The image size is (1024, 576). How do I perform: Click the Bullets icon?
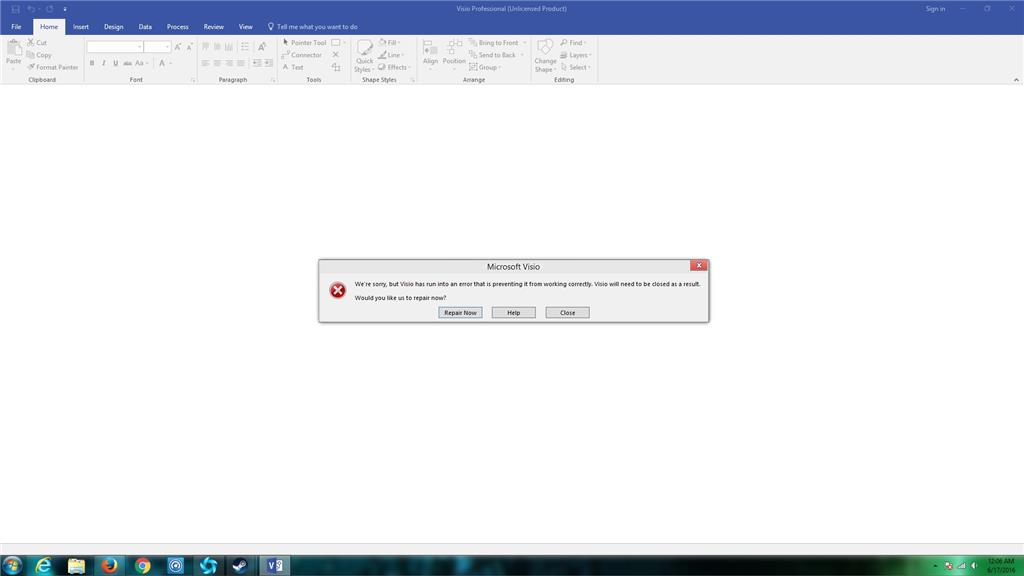(246, 47)
